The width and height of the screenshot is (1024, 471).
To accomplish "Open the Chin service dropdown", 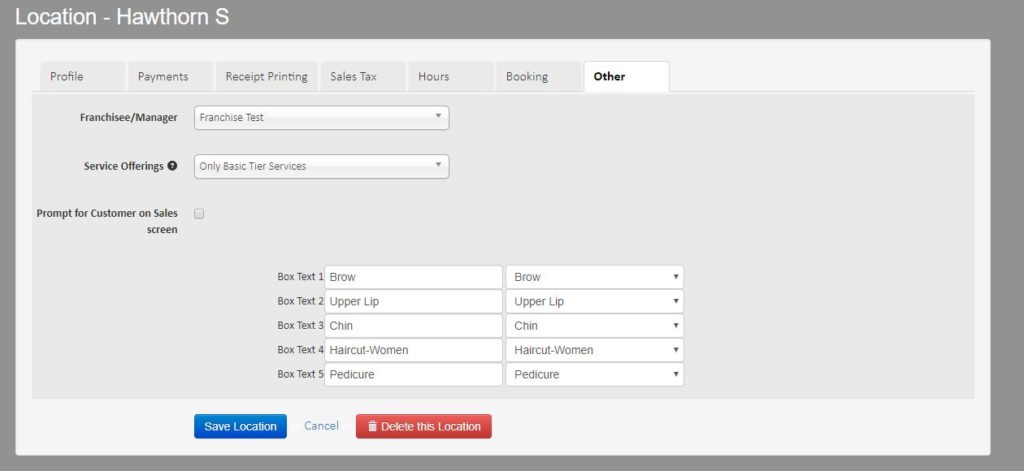I will point(594,326).
